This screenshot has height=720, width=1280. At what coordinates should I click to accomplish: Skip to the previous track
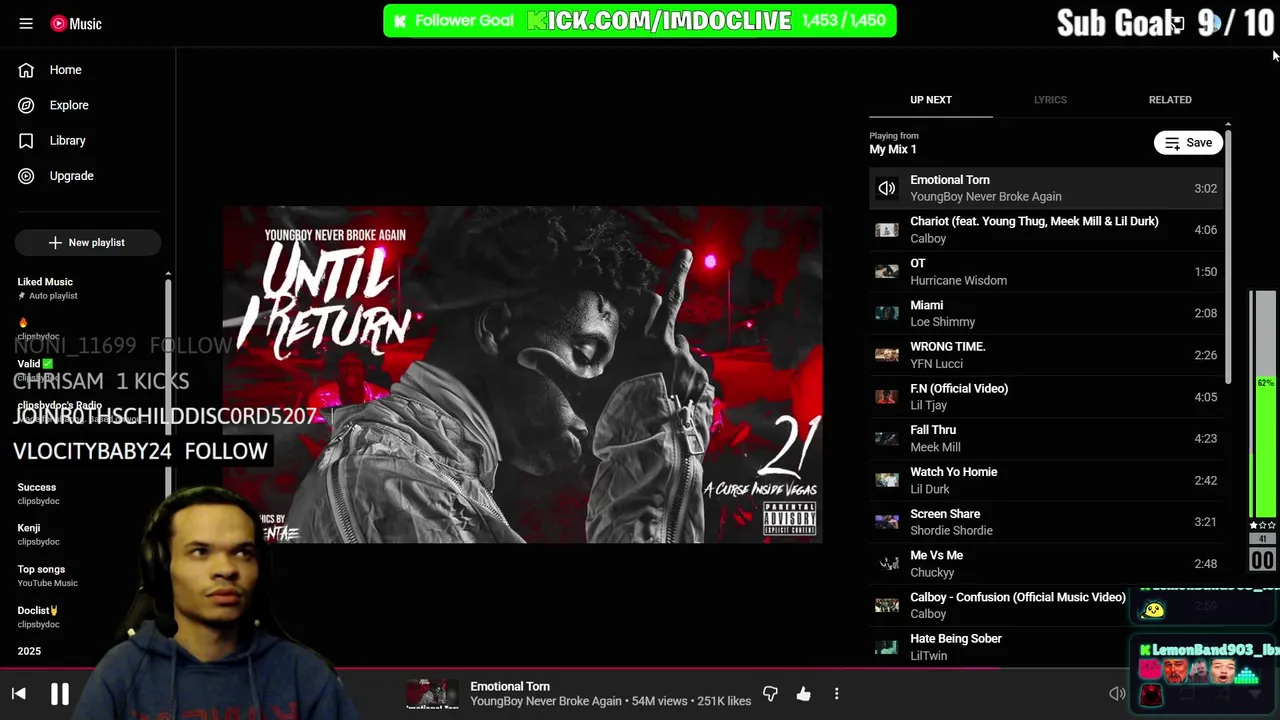pos(18,694)
